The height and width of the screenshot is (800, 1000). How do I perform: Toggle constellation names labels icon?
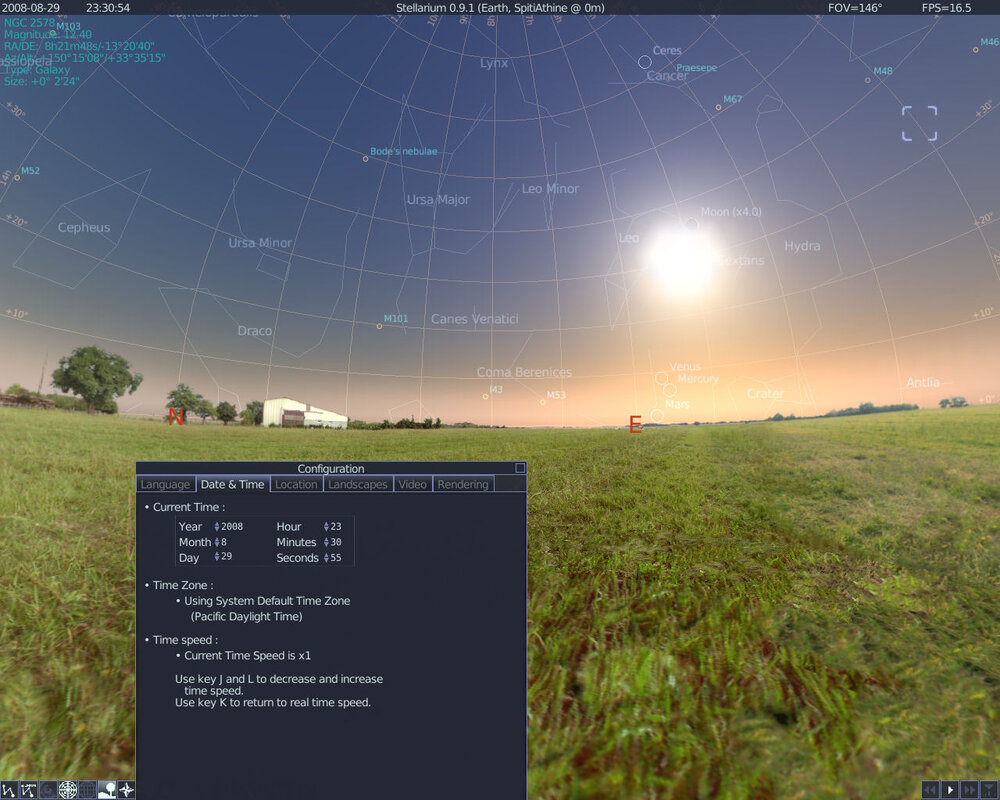pos(28,790)
